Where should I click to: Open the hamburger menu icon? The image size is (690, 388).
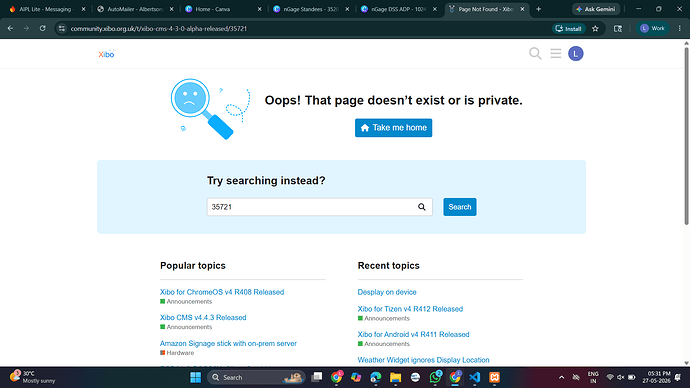click(556, 54)
